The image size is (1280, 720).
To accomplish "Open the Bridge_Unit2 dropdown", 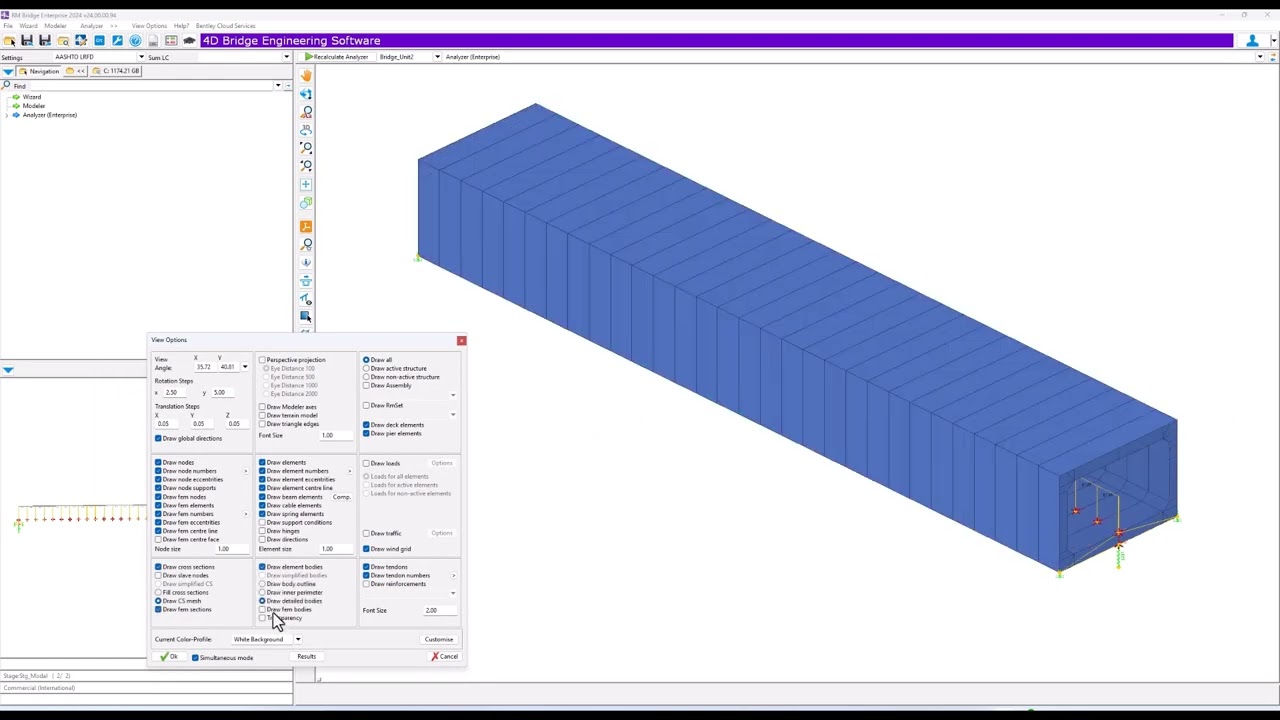I will pyautogui.click(x=437, y=57).
